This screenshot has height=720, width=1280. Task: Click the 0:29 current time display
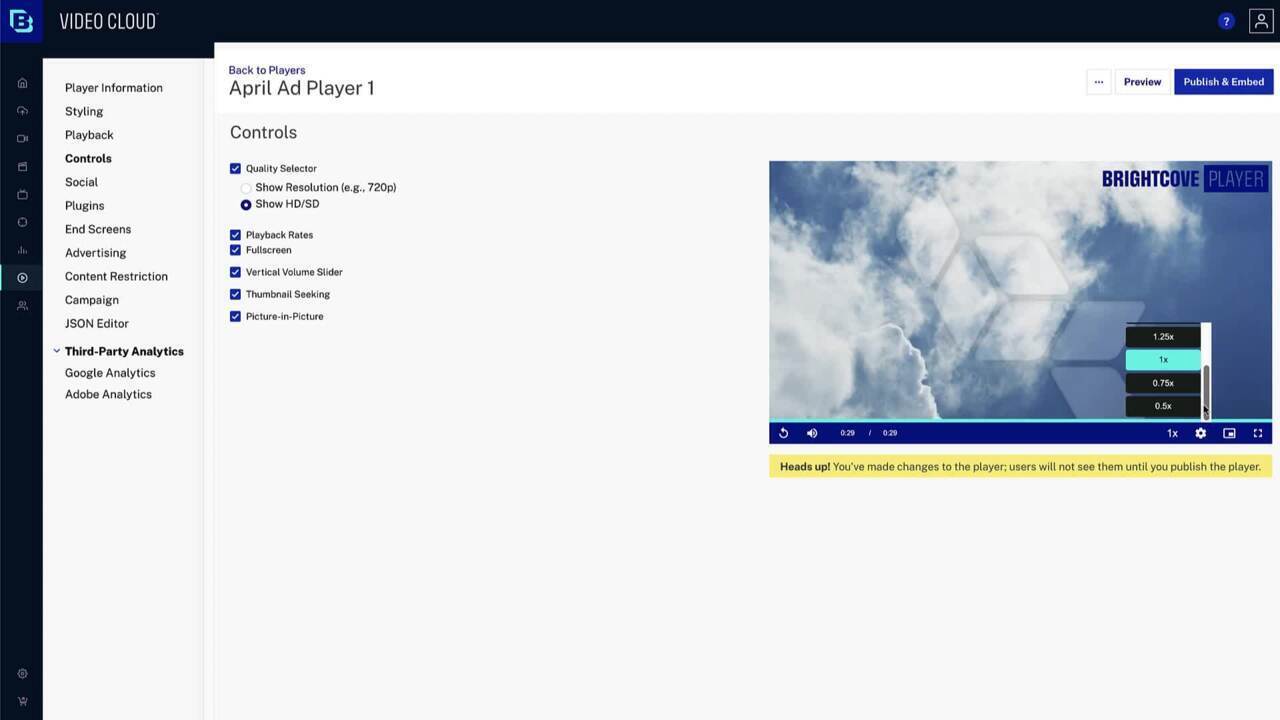click(847, 433)
